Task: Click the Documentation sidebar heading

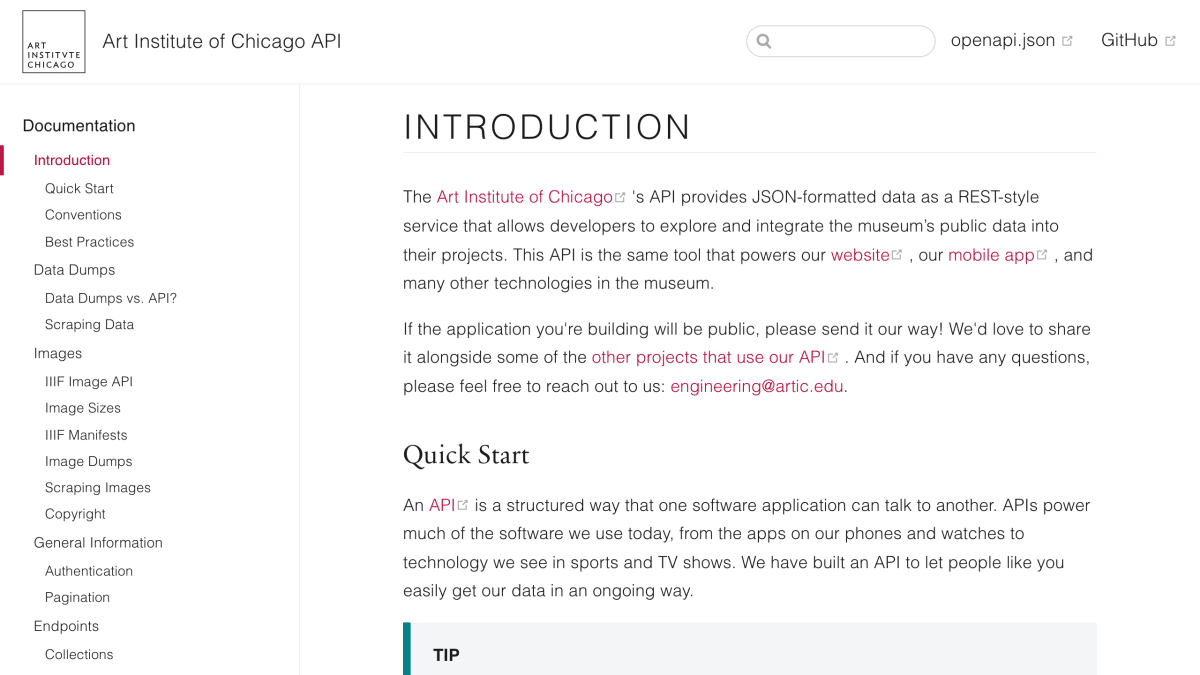Action: [79, 126]
